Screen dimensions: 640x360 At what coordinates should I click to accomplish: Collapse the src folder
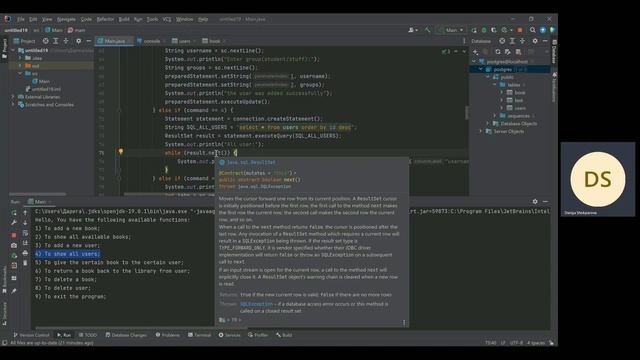(x=20, y=73)
